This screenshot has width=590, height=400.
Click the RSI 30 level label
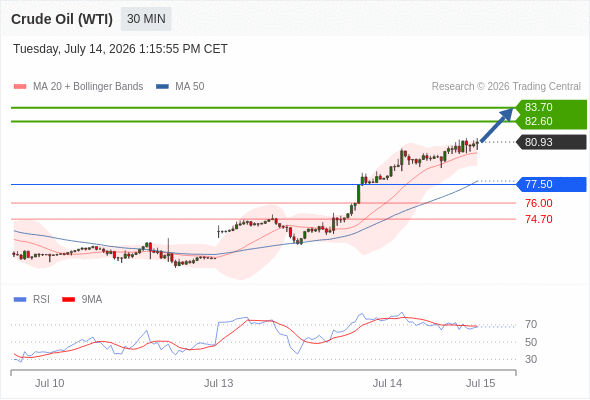531,359
